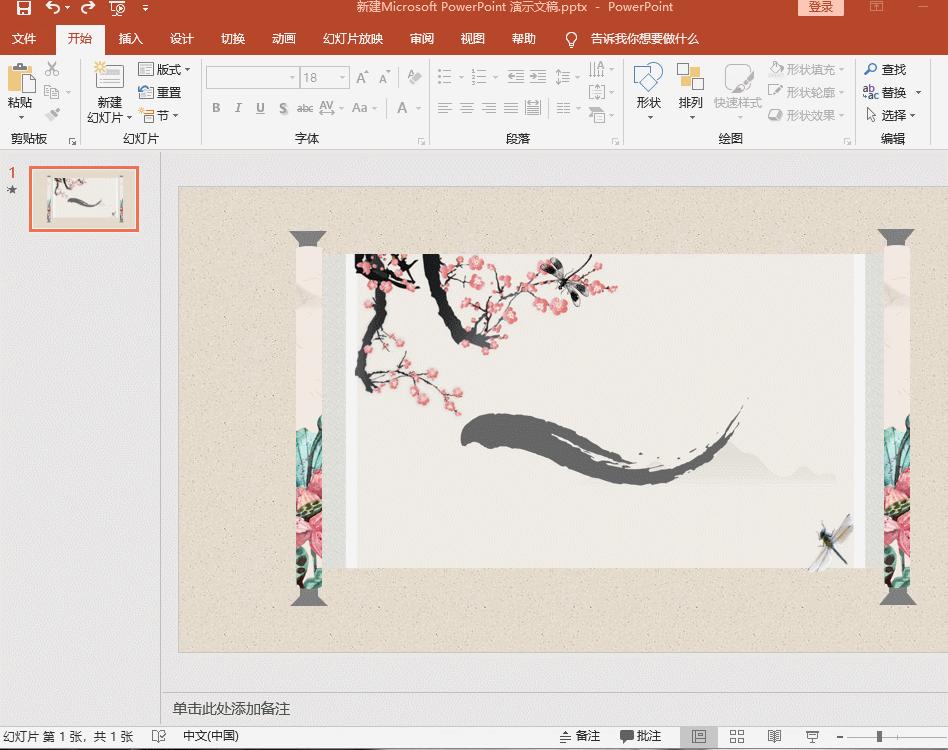Toggle italic formatting
This screenshot has width=948, height=750.
tap(238, 108)
